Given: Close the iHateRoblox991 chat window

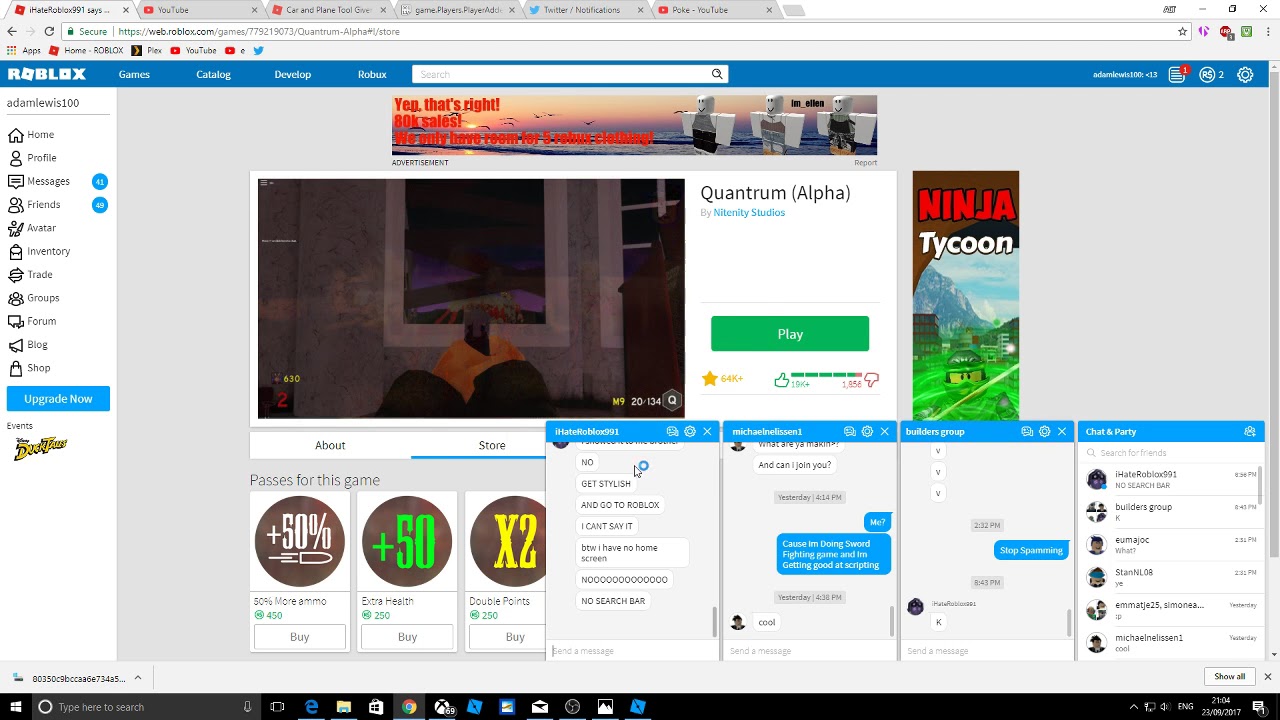Looking at the screenshot, I should click(x=707, y=431).
